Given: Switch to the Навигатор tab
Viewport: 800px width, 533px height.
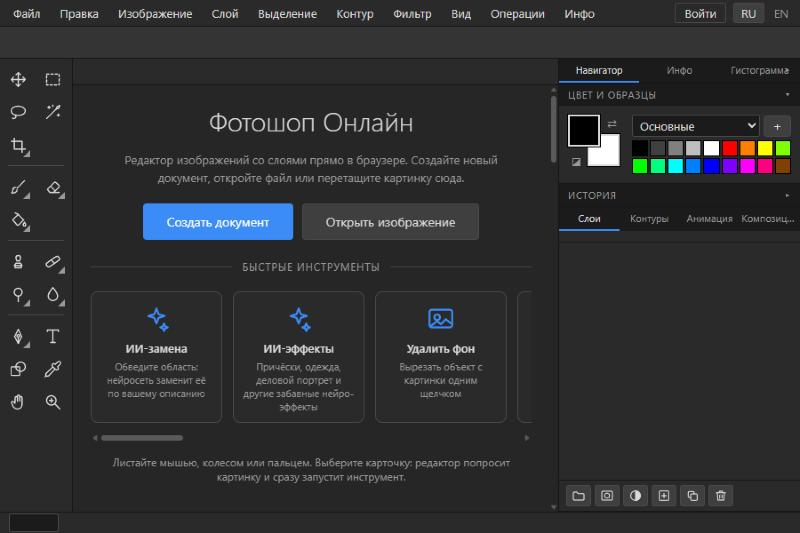Looking at the screenshot, I should point(599,70).
